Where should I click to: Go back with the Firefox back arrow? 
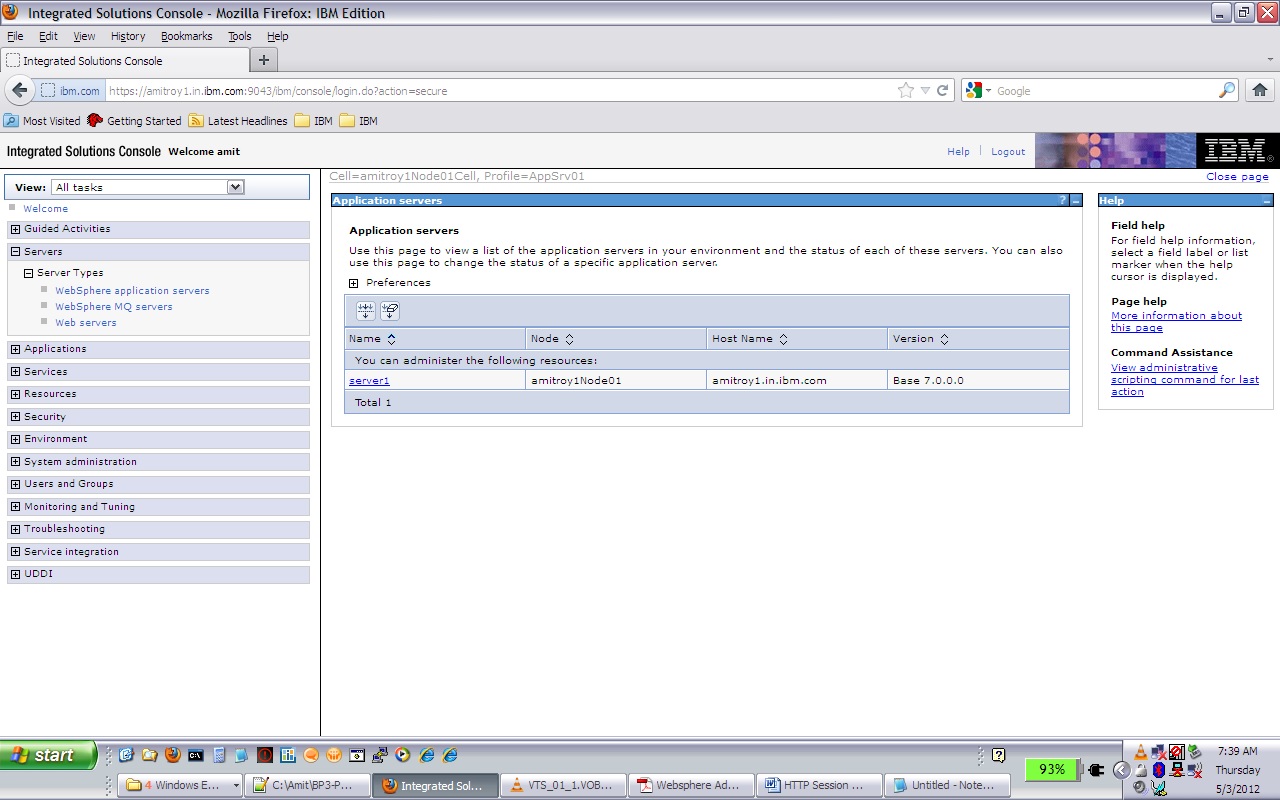coord(18,90)
